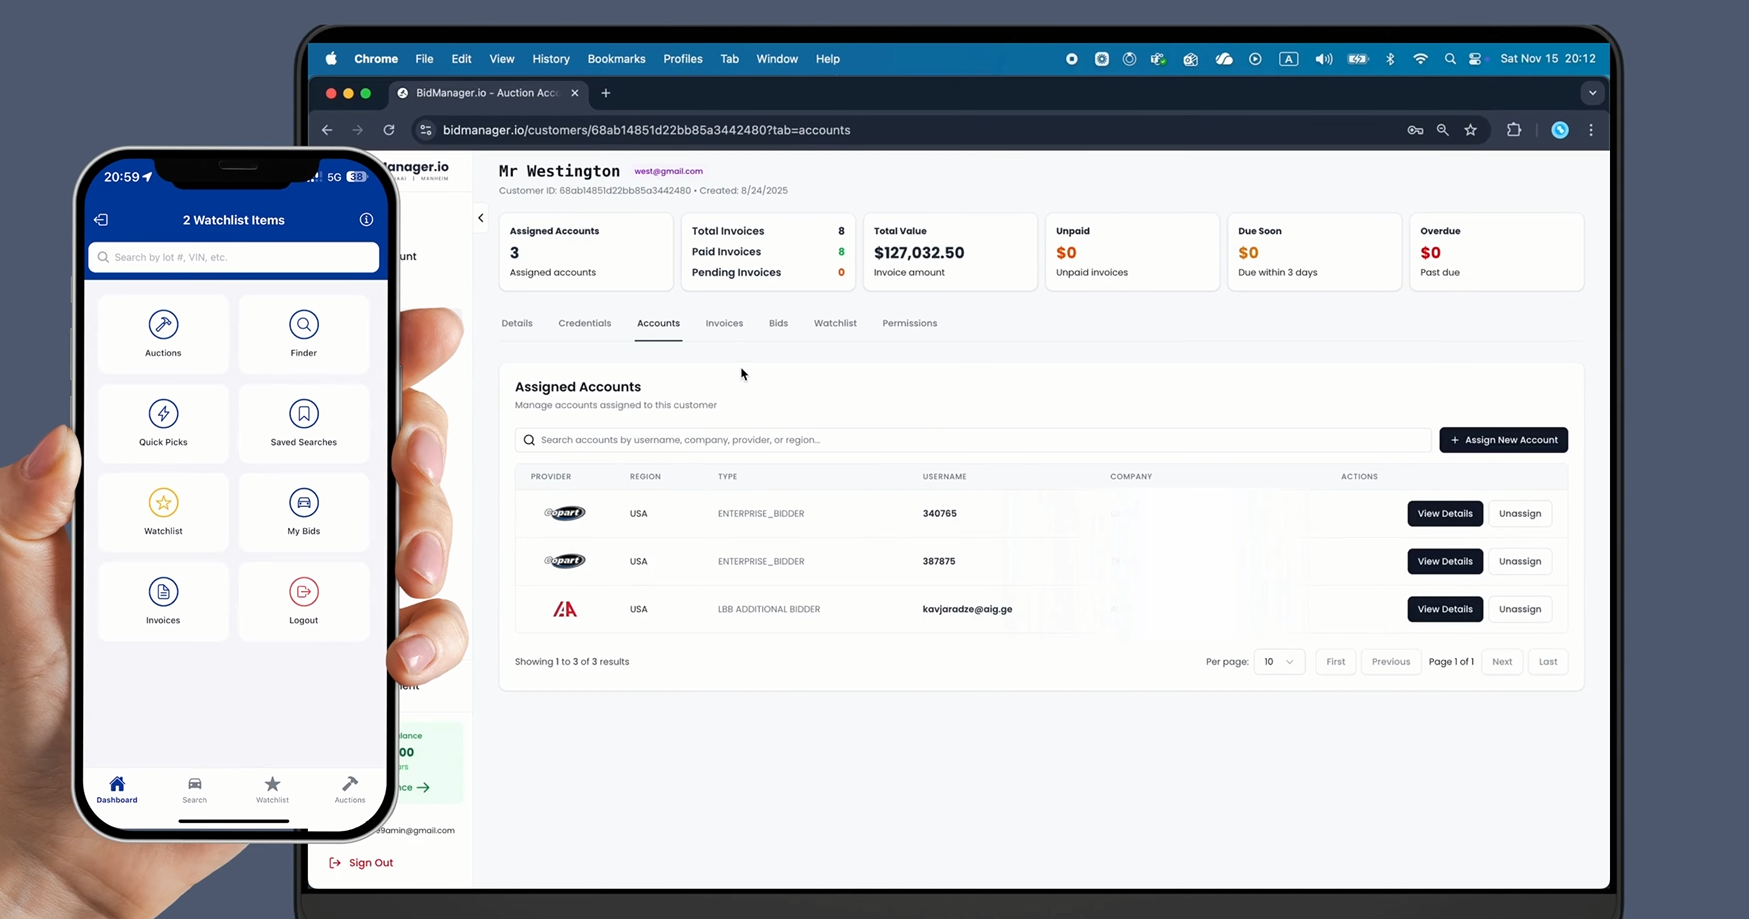Viewport: 1749px width, 919px height.
Task: Switch to the Invoices tab
Action: point(724,323)
